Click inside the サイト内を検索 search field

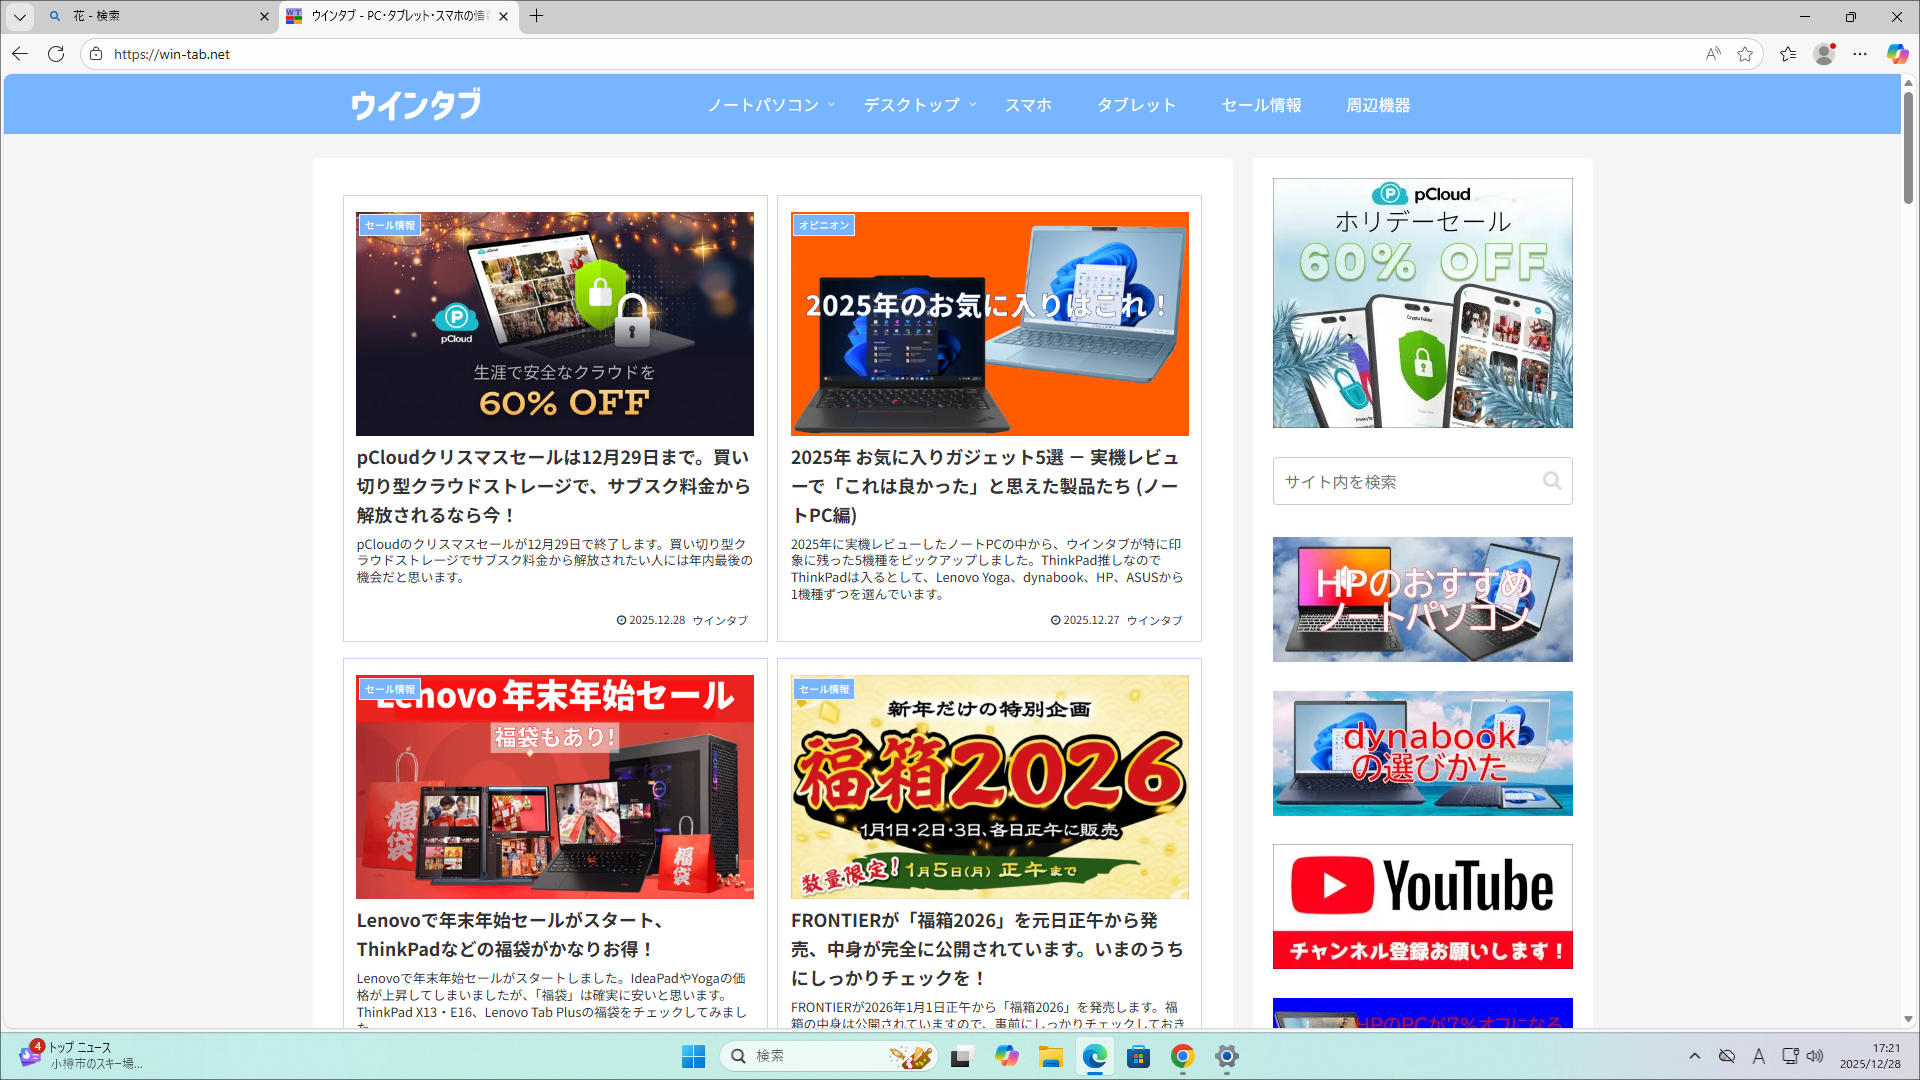(1400, 481)
